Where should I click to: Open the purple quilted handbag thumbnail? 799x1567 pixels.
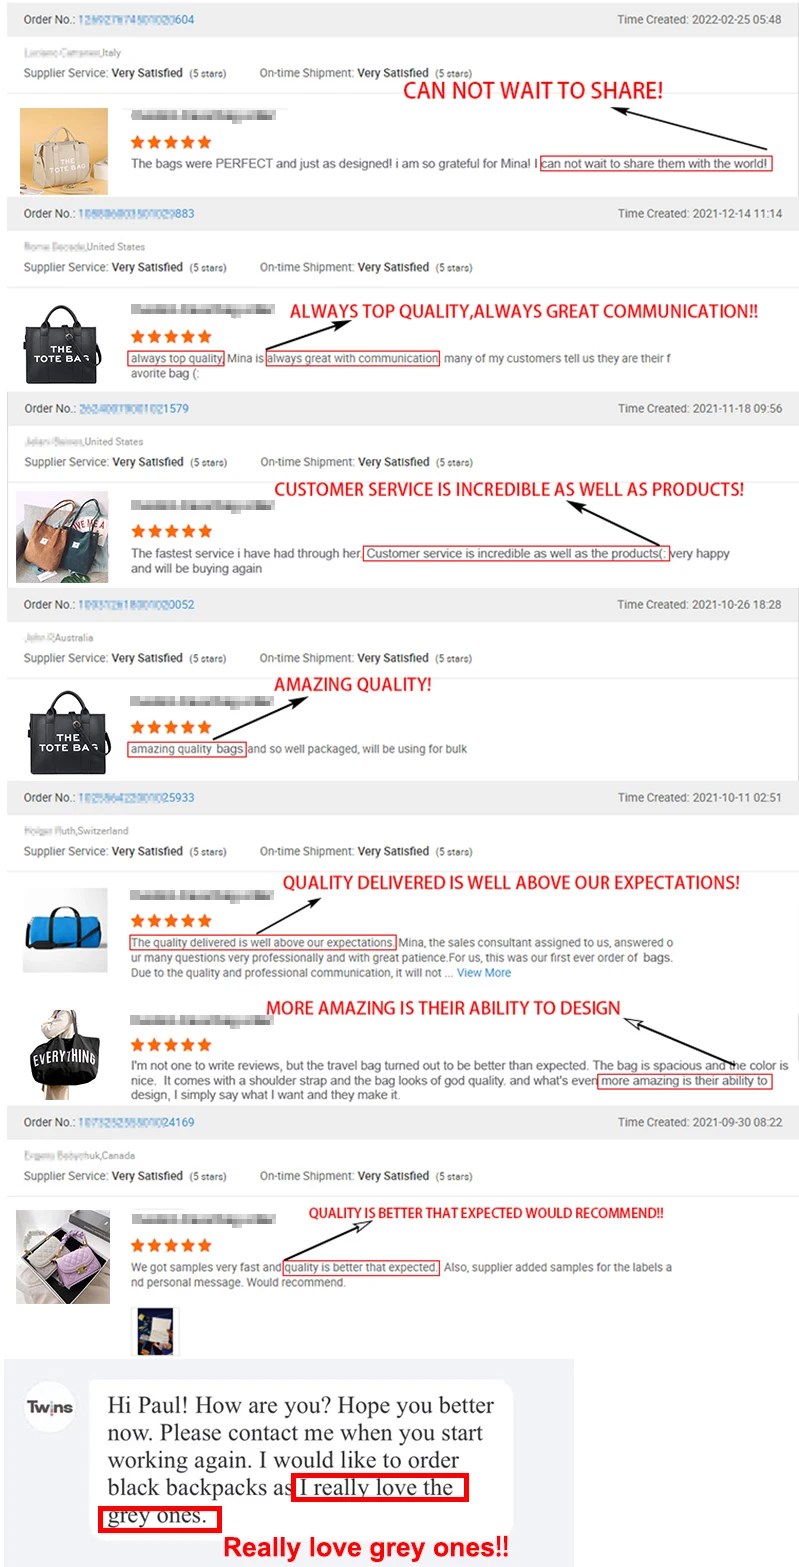(x=62, y=1256)
